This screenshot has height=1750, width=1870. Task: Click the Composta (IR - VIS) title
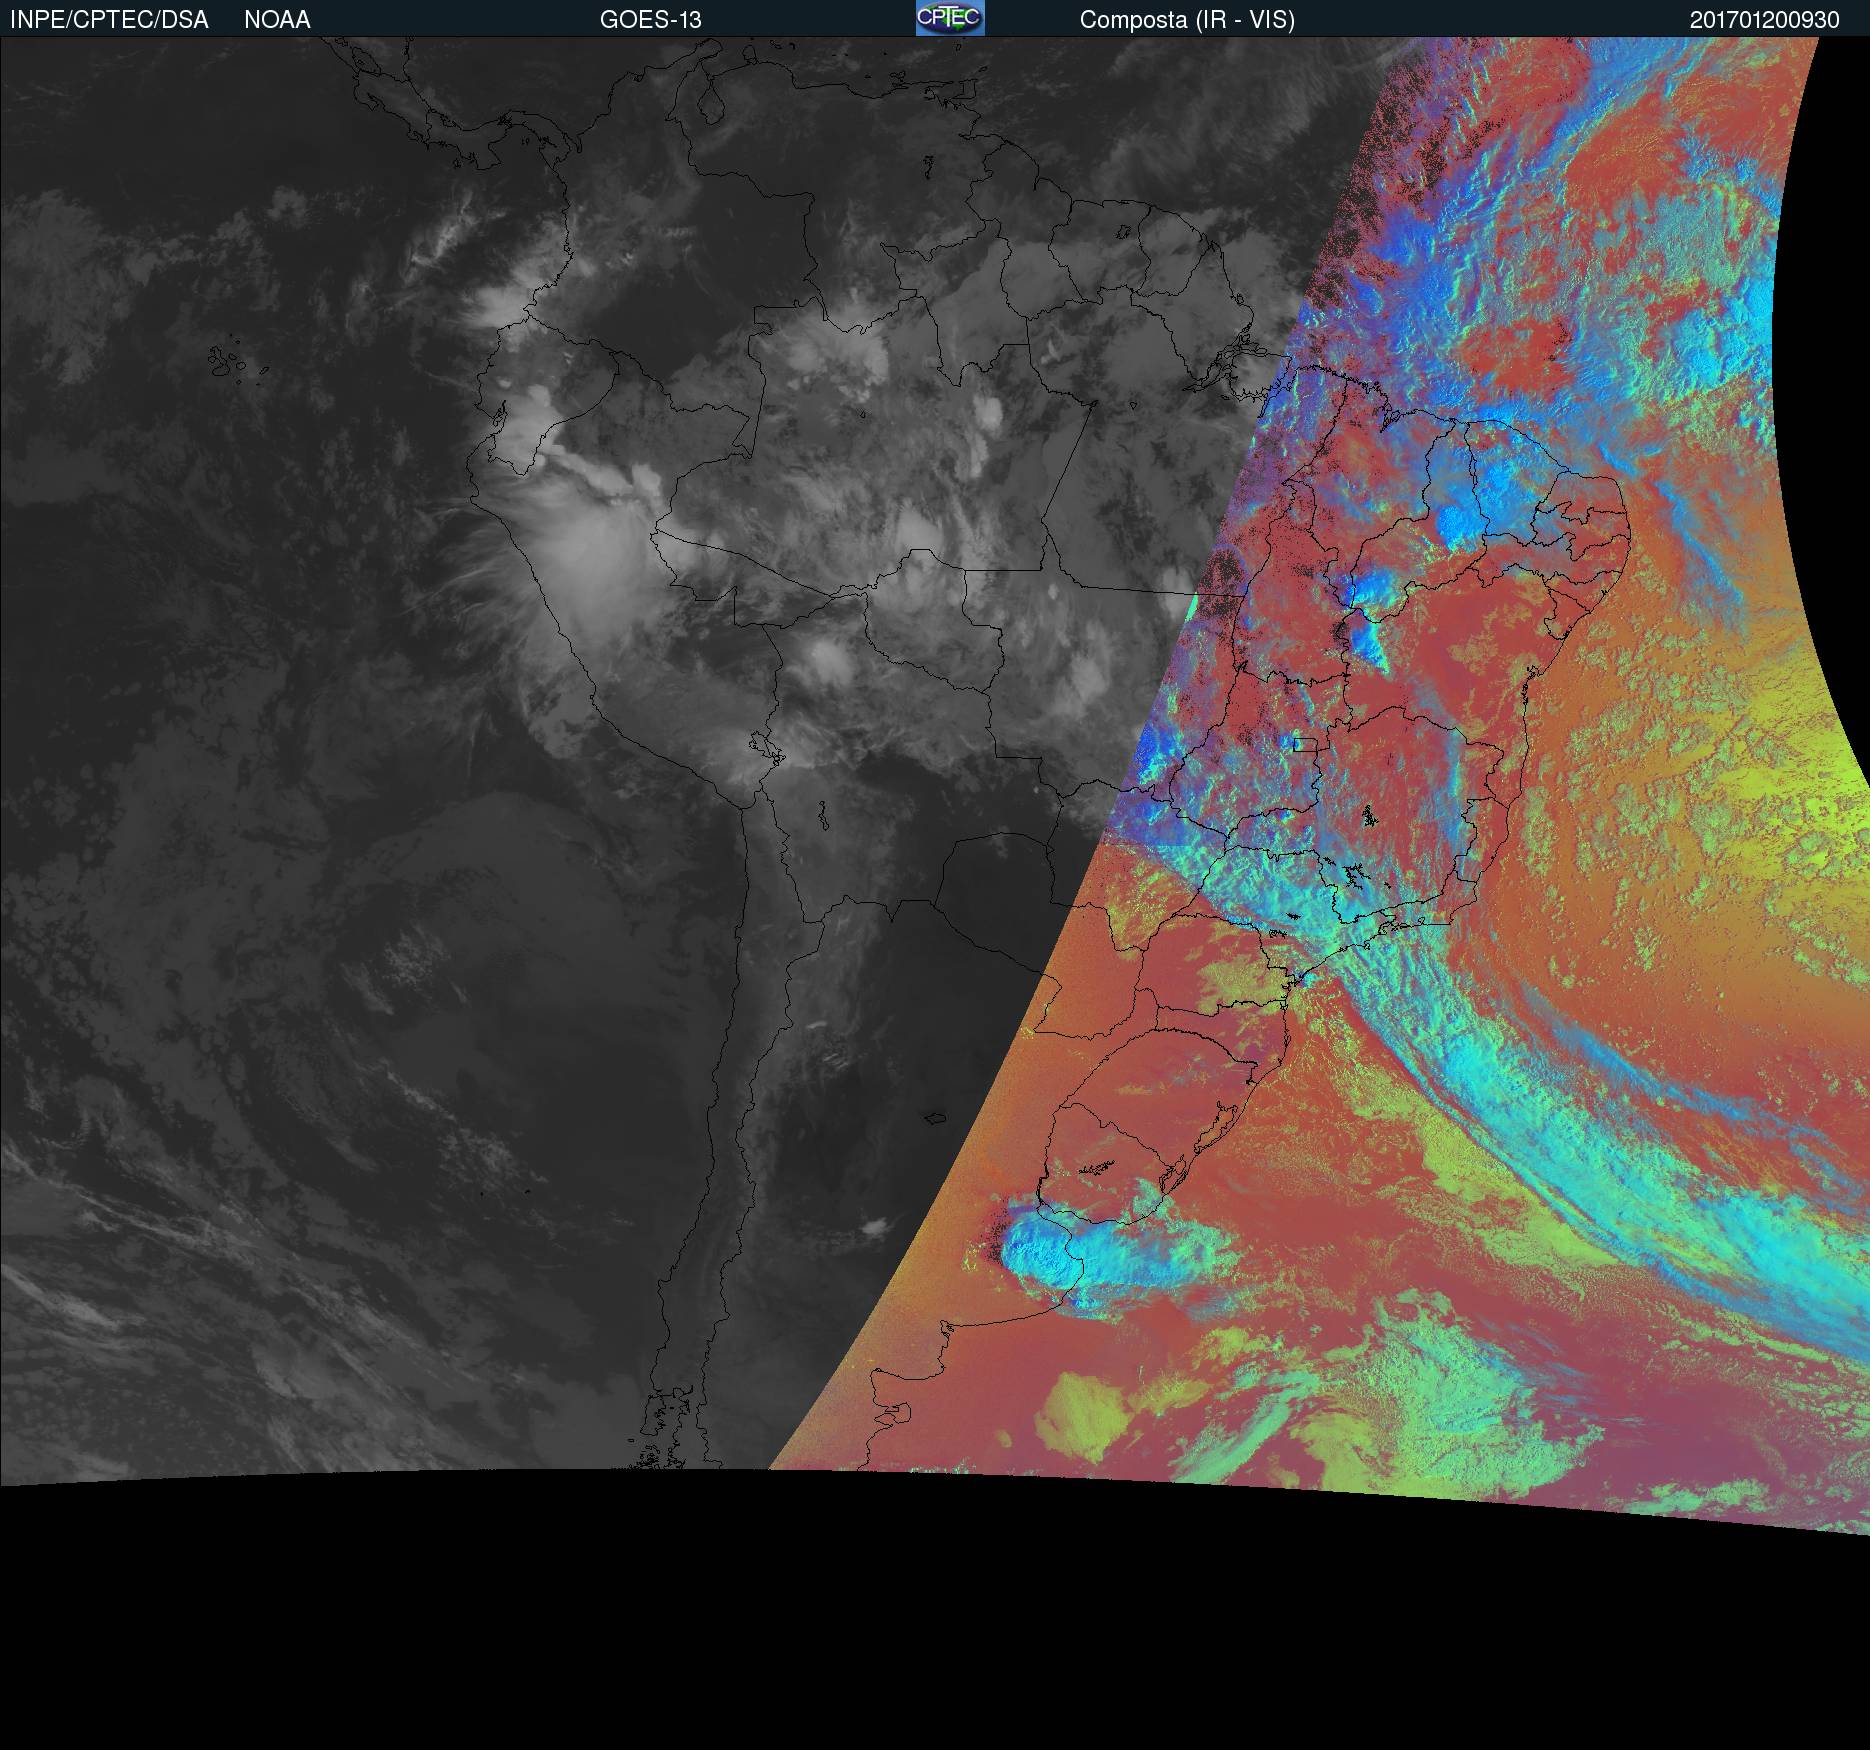pos(1187,20)
